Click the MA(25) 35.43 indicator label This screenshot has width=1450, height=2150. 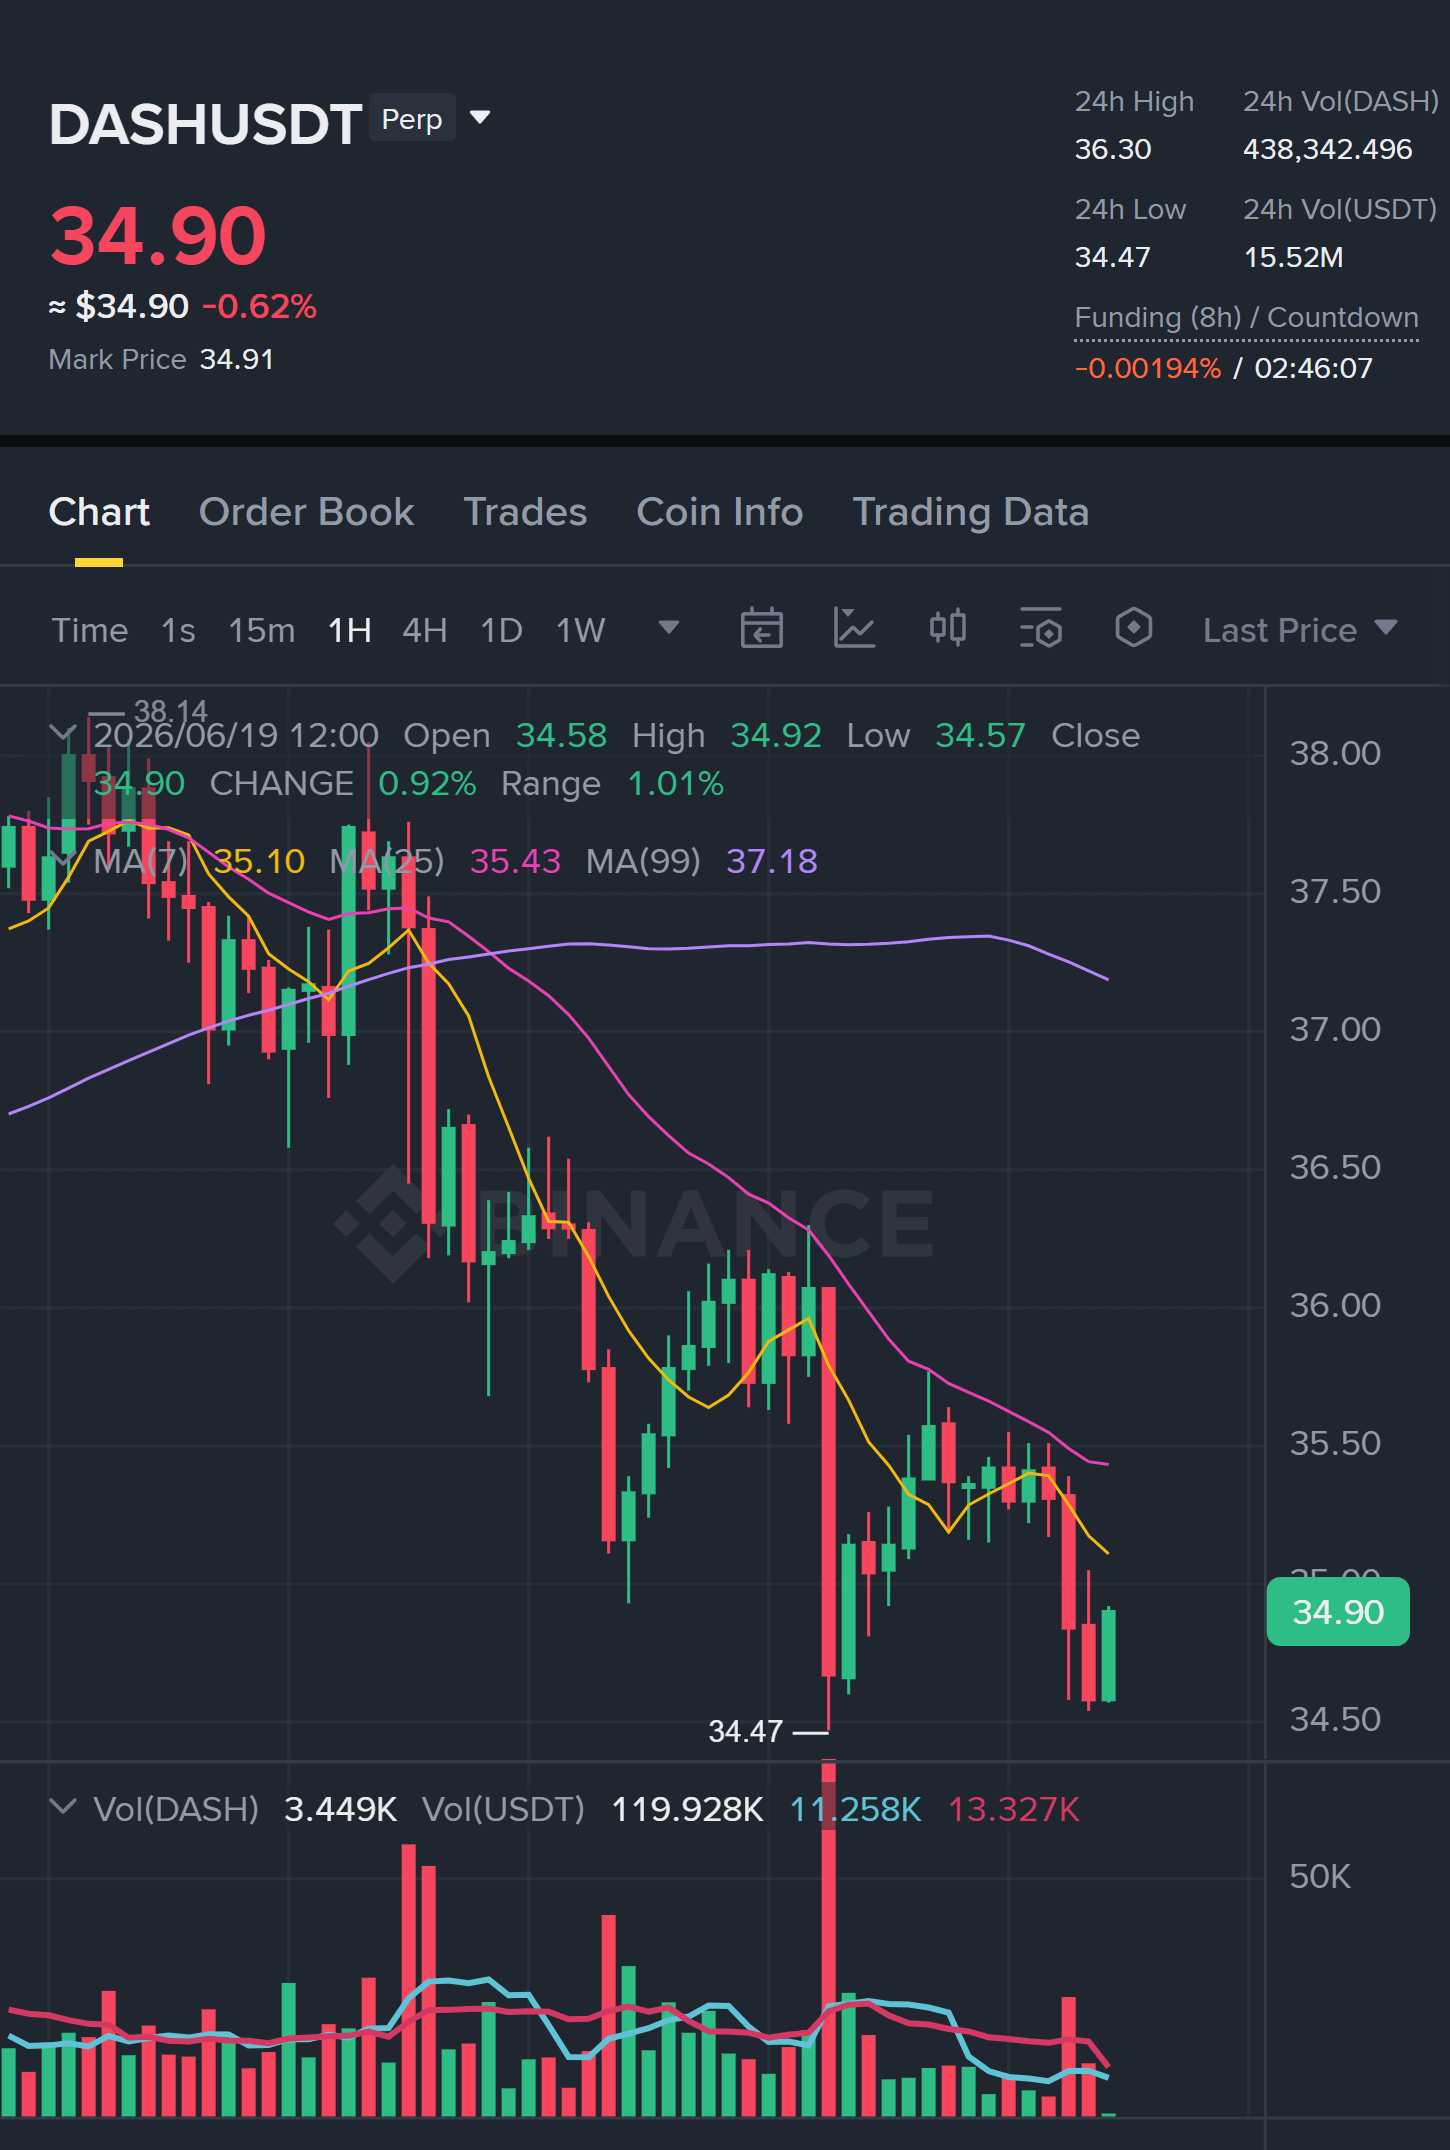[445, 861]
